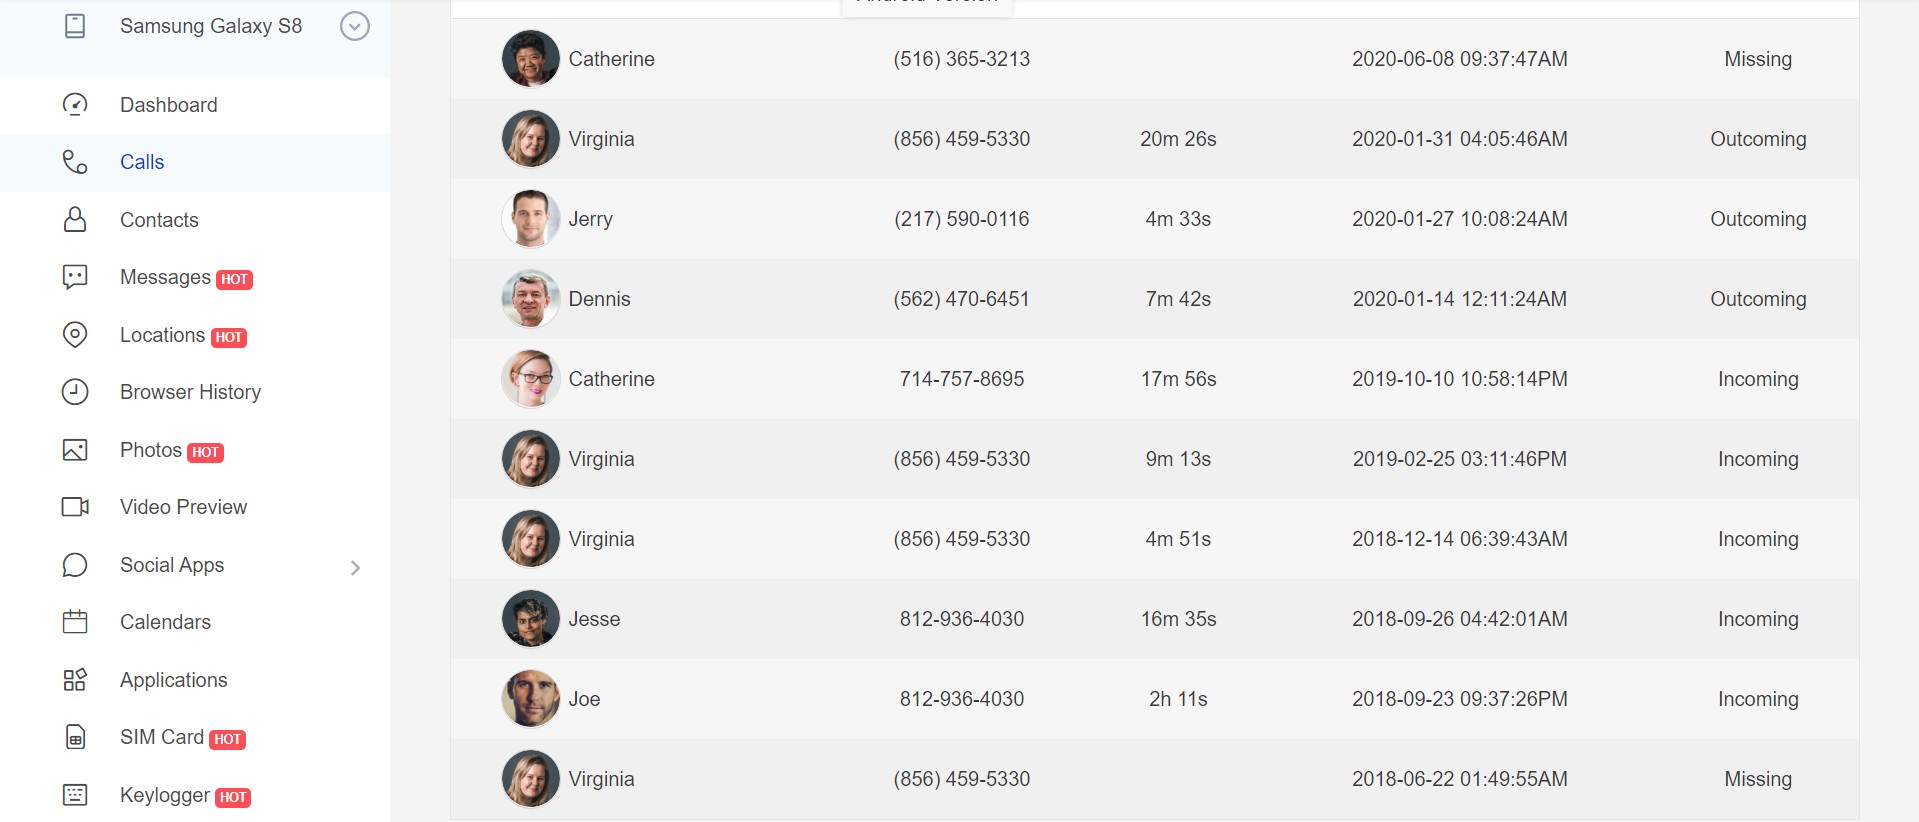Image resolution: width=1919 pixels, height=822 pixels.
Task: Click the Messages chat bubble icon
Action: tap(75, 277)
